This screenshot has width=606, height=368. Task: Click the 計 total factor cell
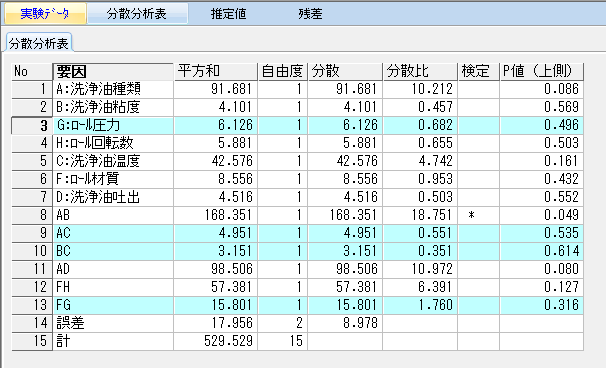click(x=113, y=341)
